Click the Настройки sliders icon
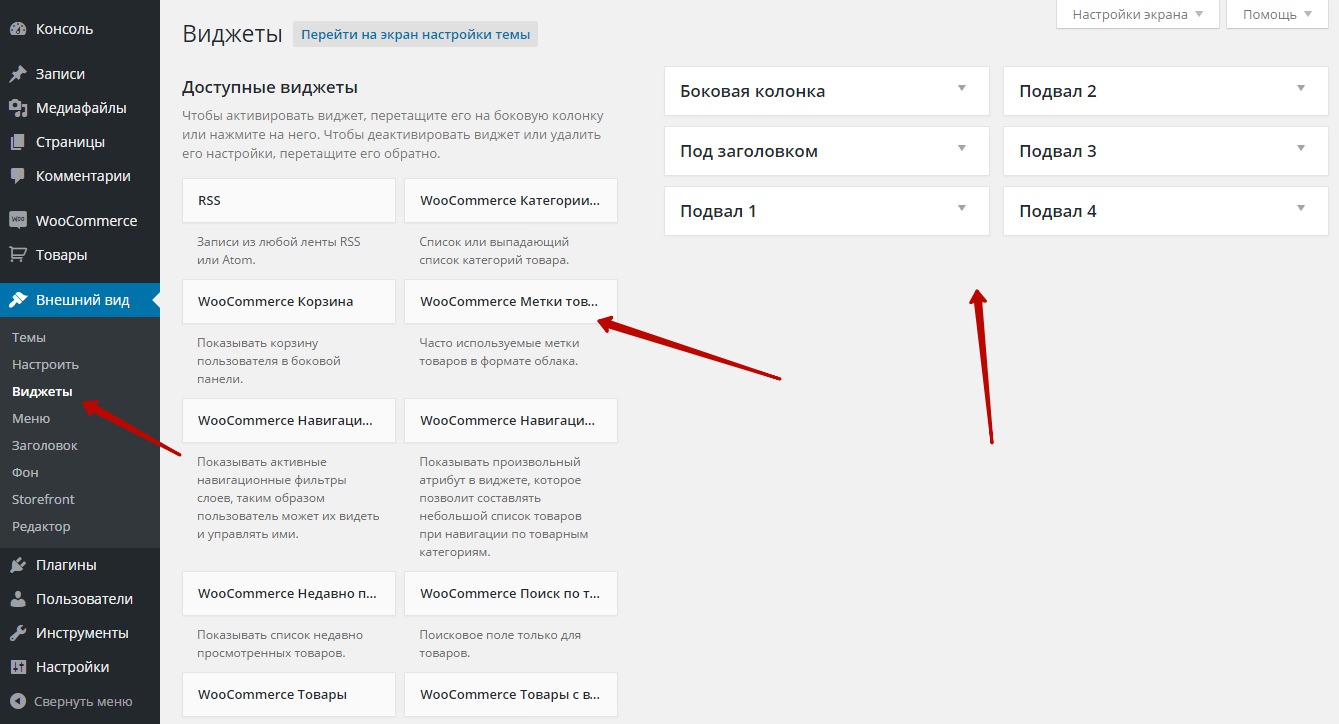The width and height of the screenshot is (1339, 724). click(x=18, y=667)
